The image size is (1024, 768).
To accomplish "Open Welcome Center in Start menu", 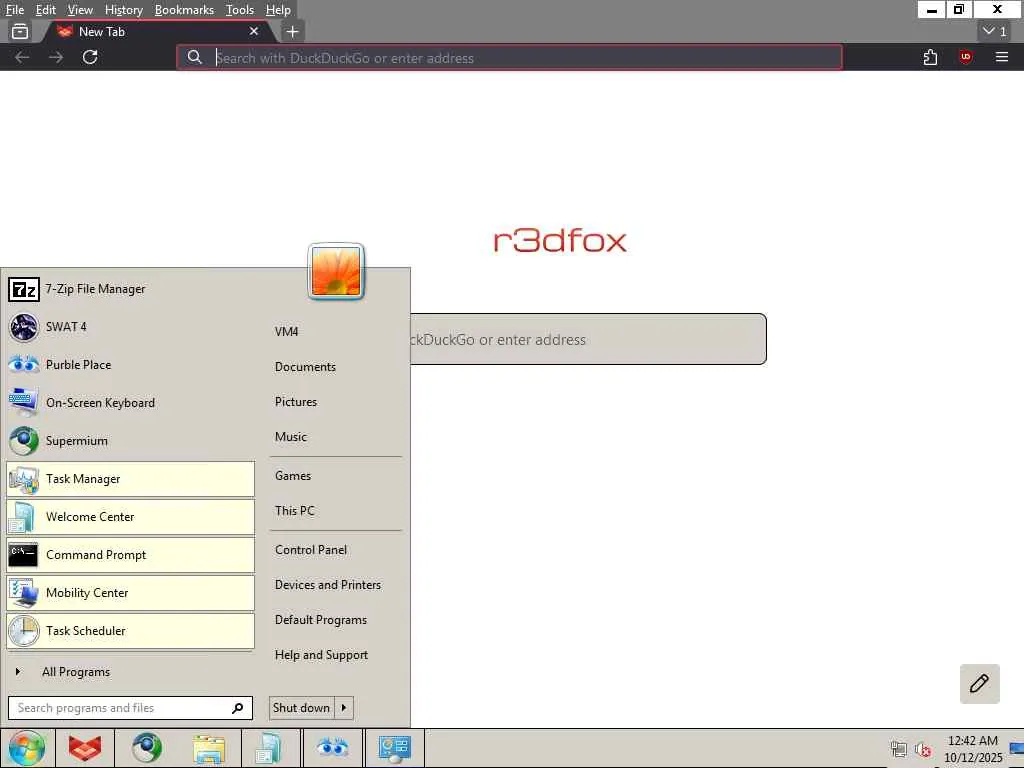I will [130, 517].
